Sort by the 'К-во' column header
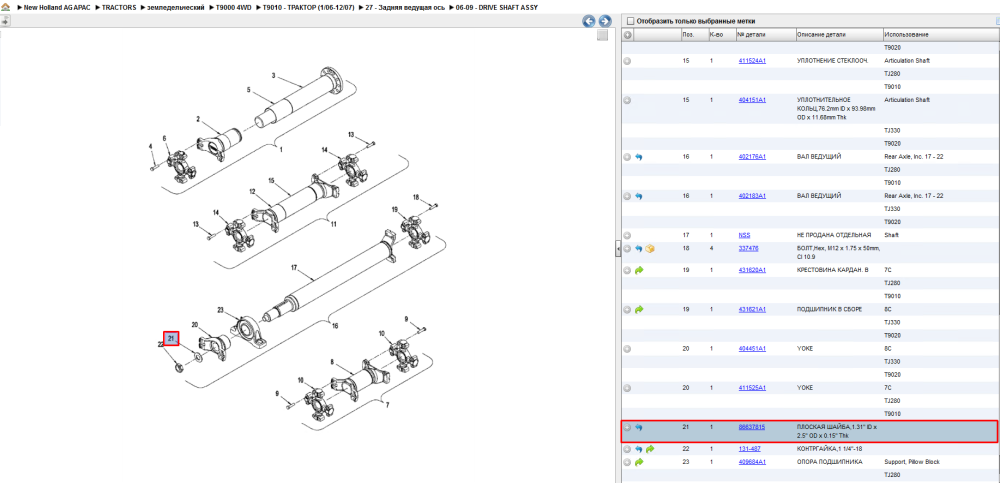This screenshot has height=483, width=1000. [x=721, y=34]
